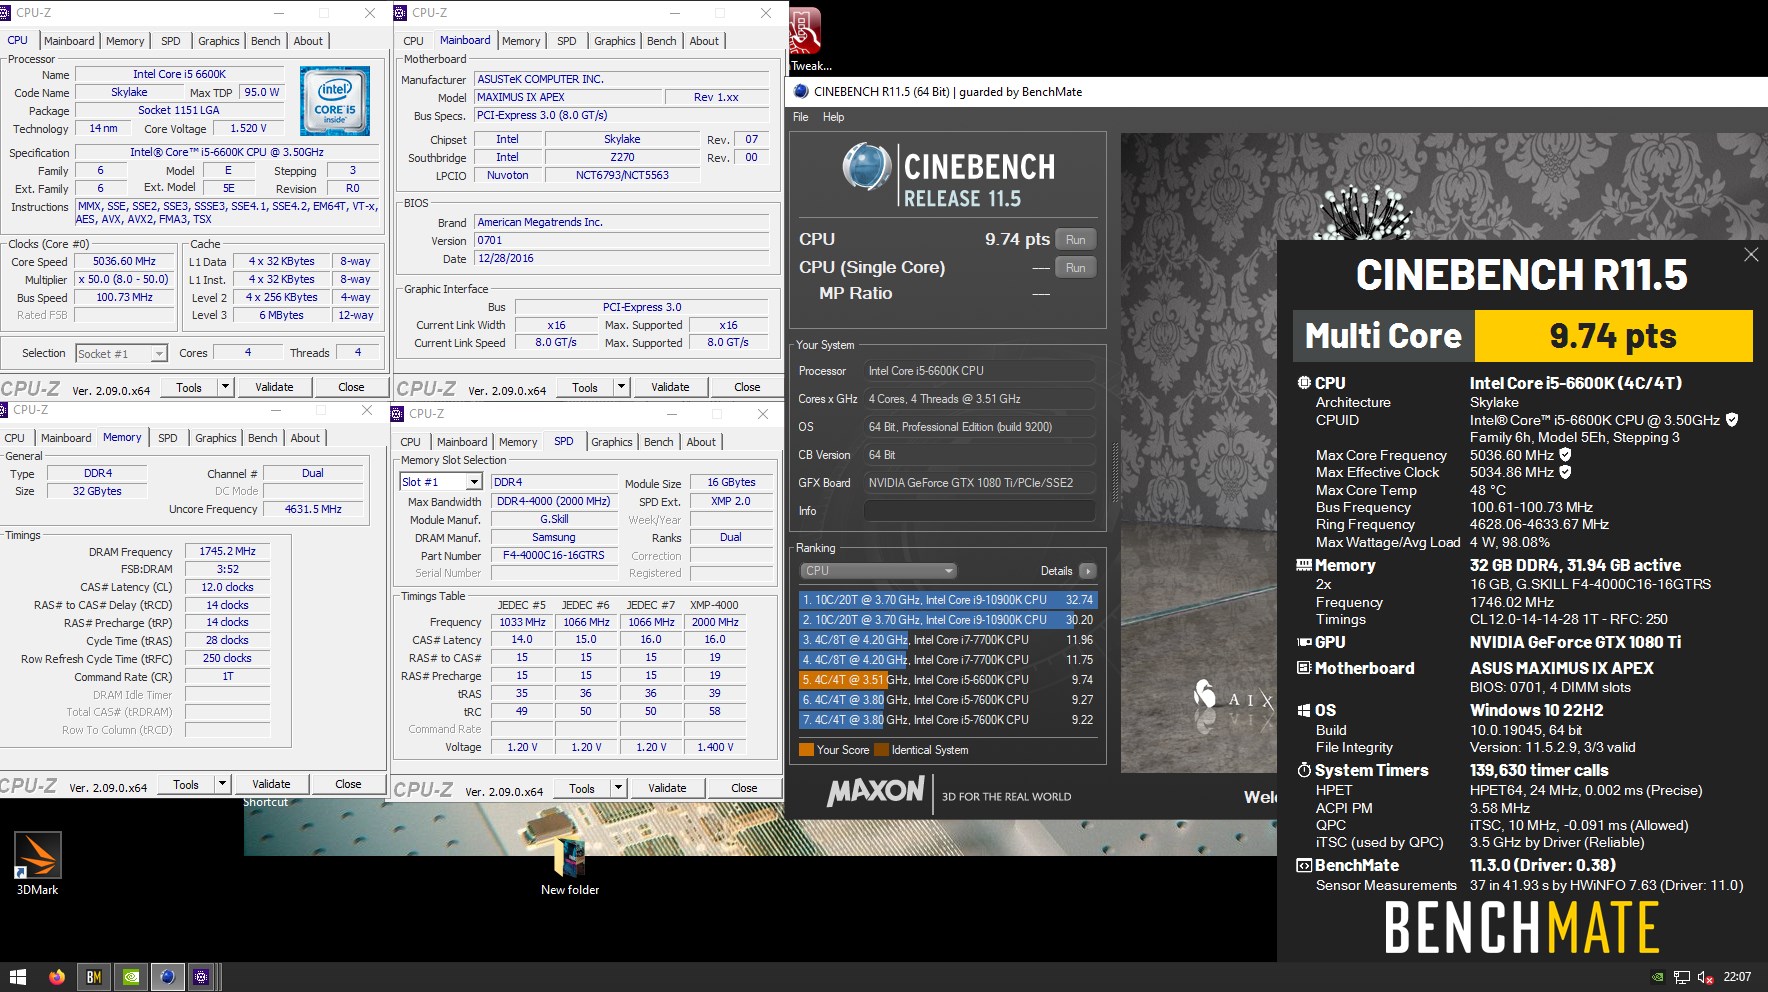Click the 9.74 pts Multi Core score
The width and height of the screenshot is (1768, 992).
tap(1613, 336)
